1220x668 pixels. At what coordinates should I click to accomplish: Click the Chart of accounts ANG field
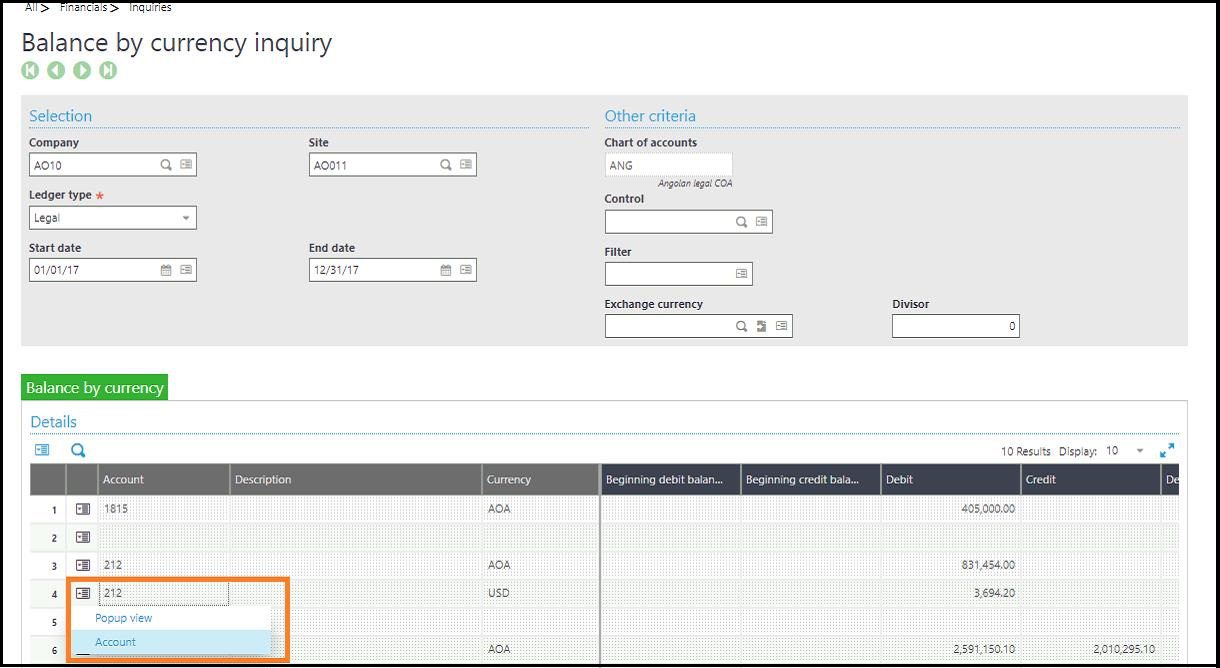669,165
